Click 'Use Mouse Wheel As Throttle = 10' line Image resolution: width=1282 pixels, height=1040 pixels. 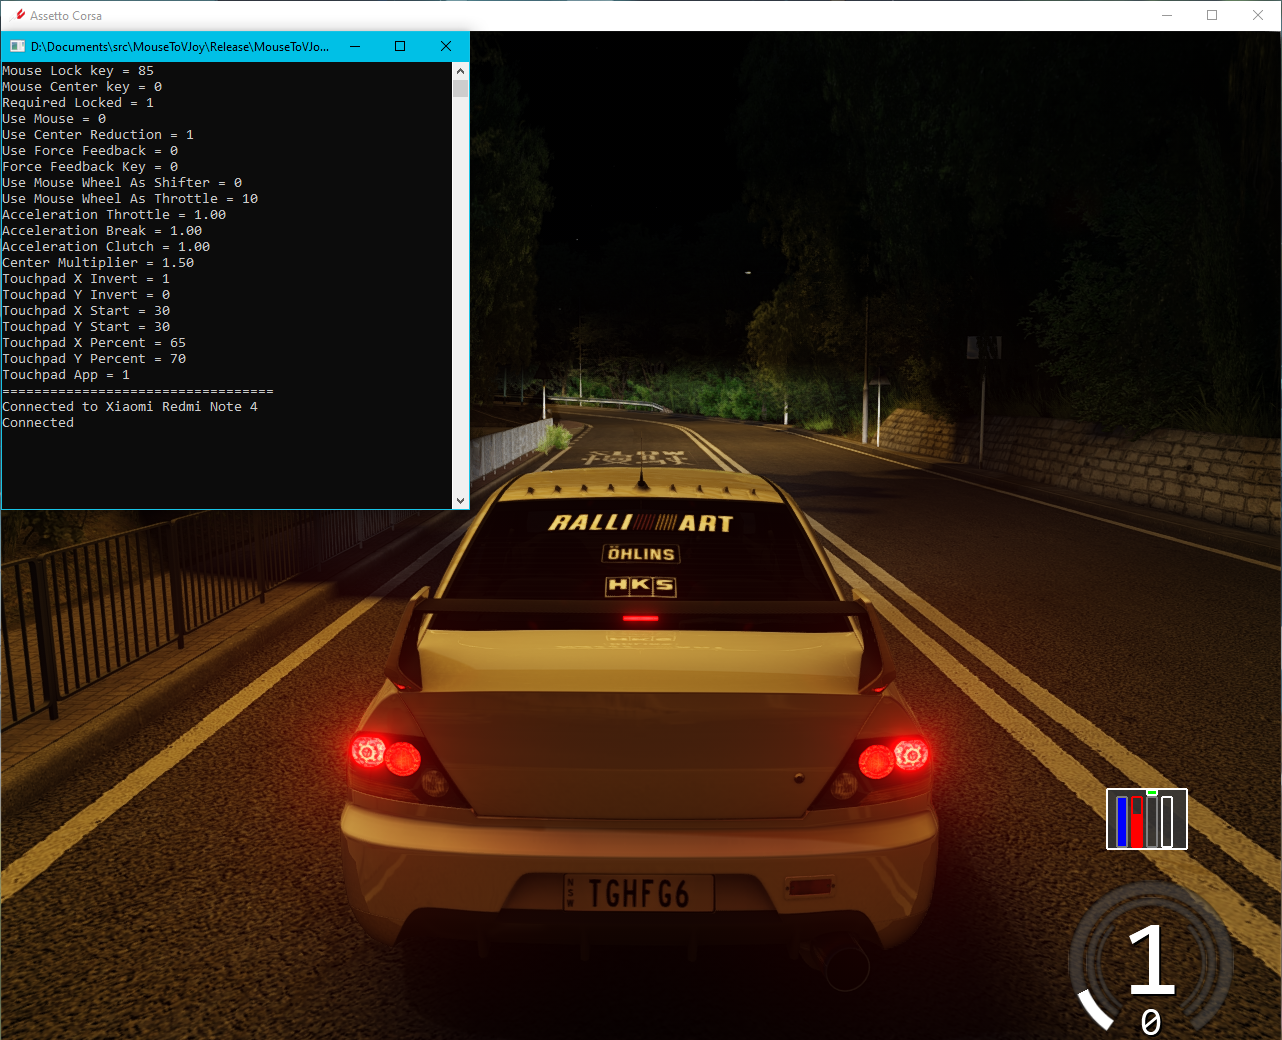(130, 199)
